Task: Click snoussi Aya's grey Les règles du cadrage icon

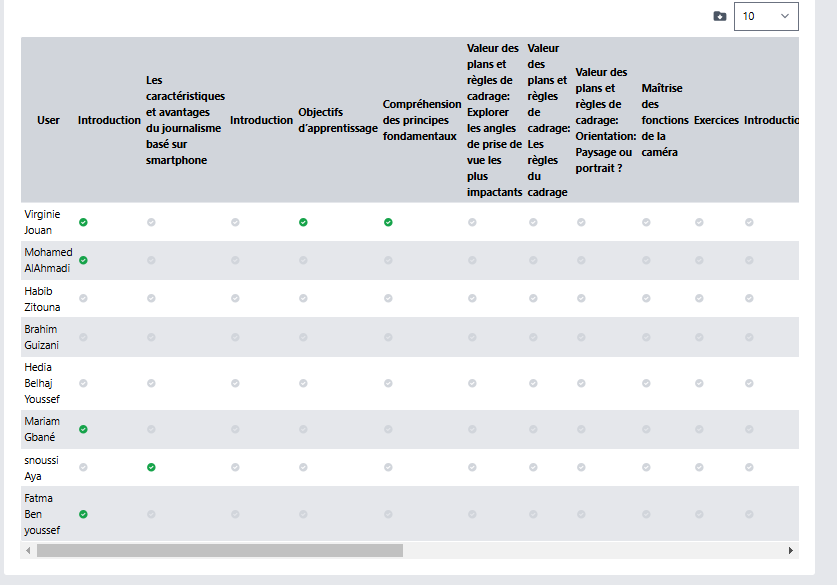Action: (533, 467)
